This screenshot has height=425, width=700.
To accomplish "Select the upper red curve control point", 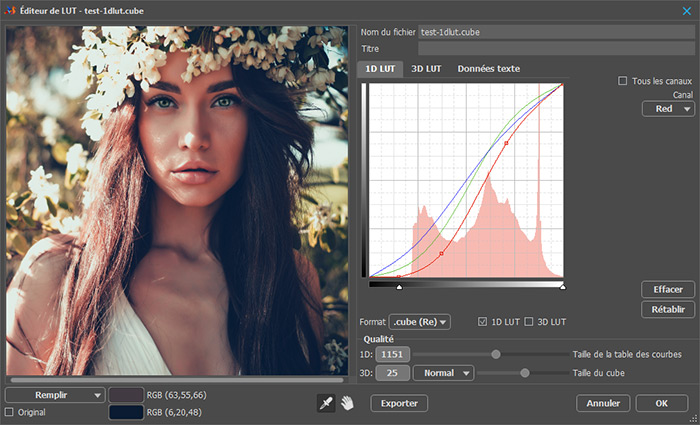I will pyautogui.click(x=506, y=143).
